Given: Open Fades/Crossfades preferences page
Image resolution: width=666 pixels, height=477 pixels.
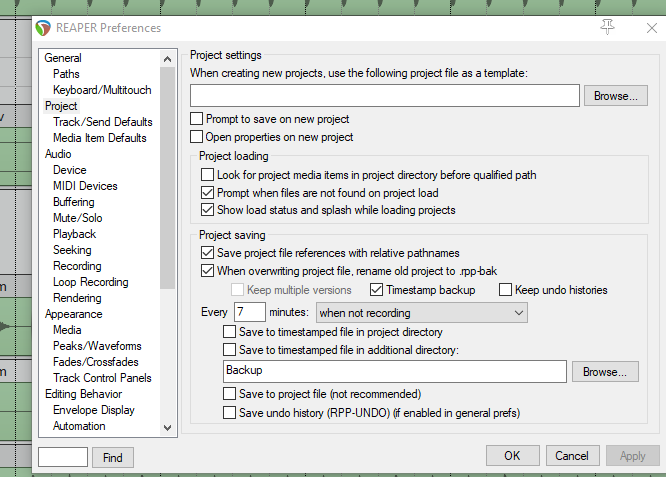Looking at the screenshot, I should 96,362.
